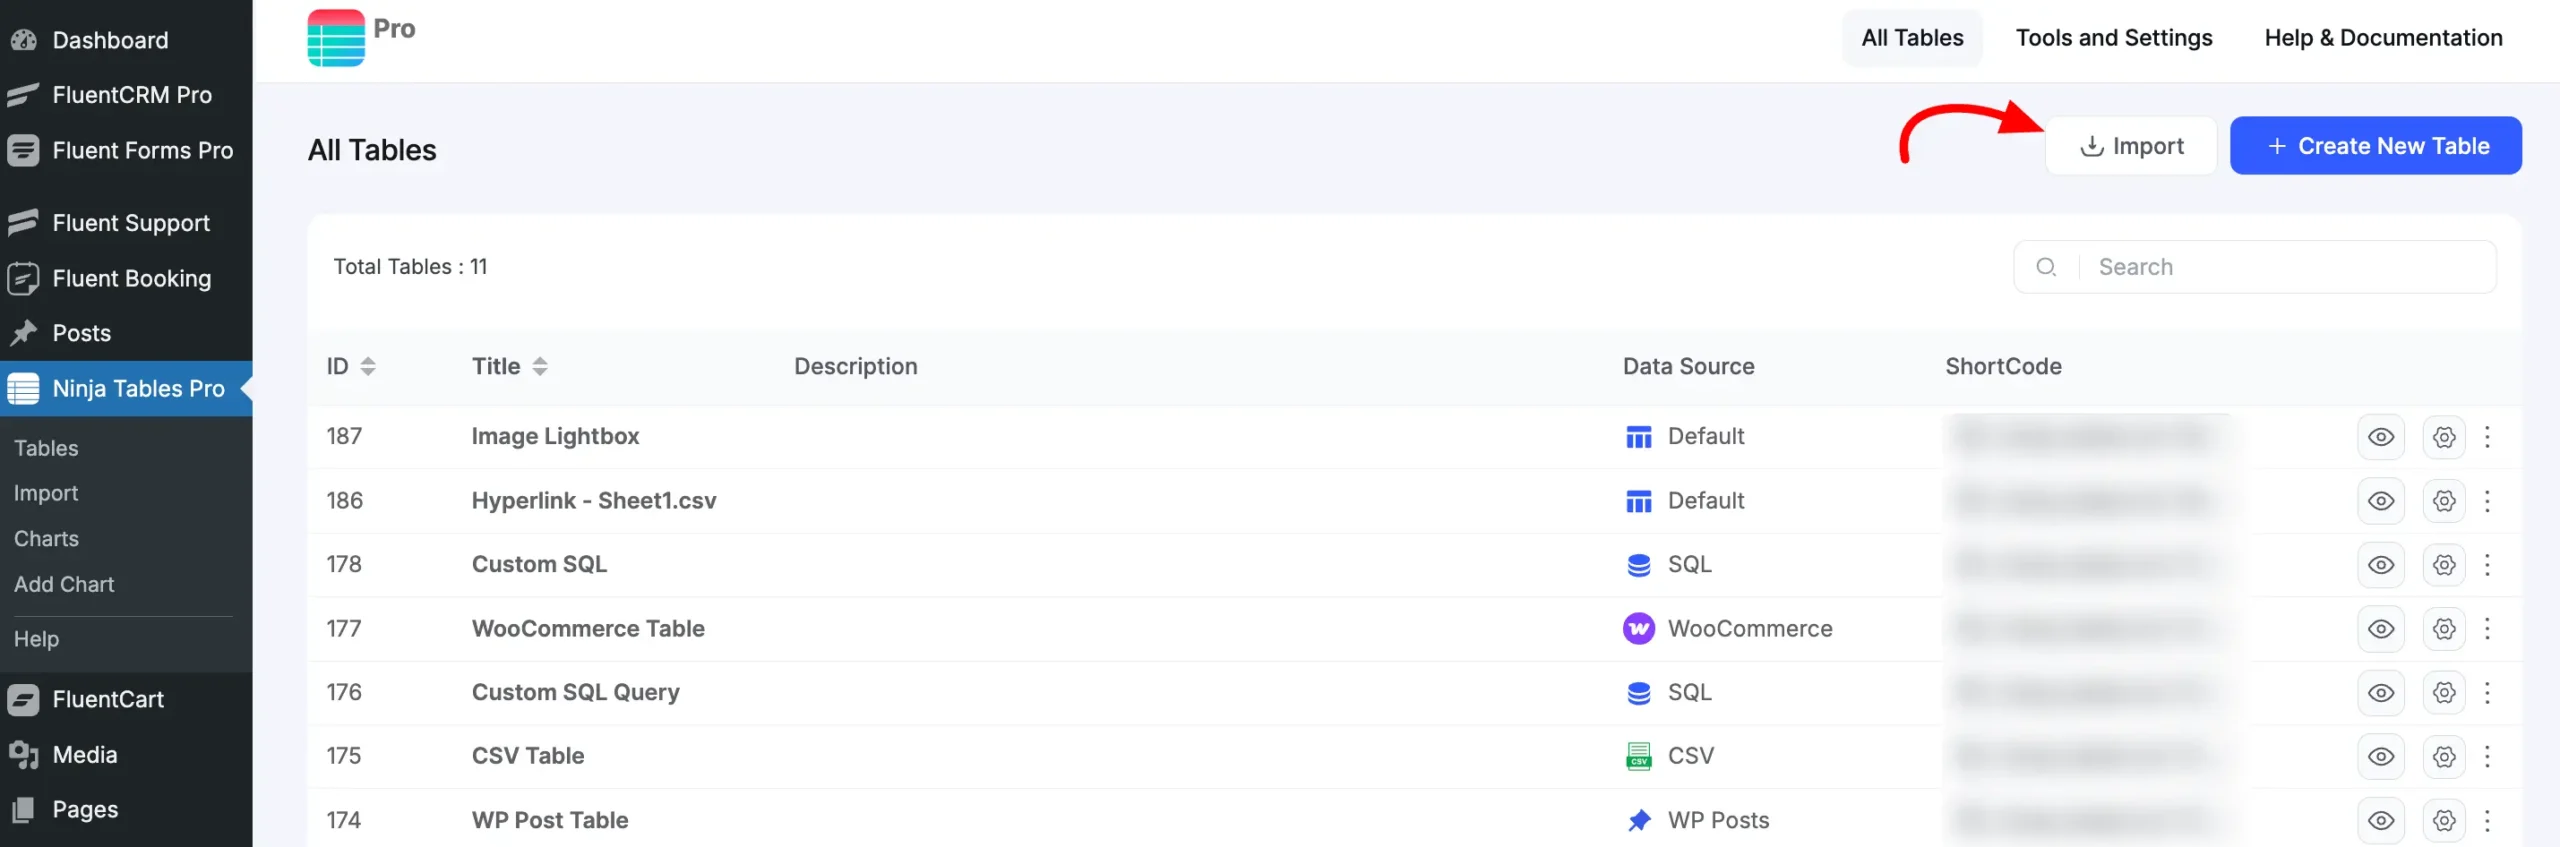Image resolution: width=2560 pixels, height=847 pixels.
Task: Switch to the All Tables tab
Action: [1912, 38]
